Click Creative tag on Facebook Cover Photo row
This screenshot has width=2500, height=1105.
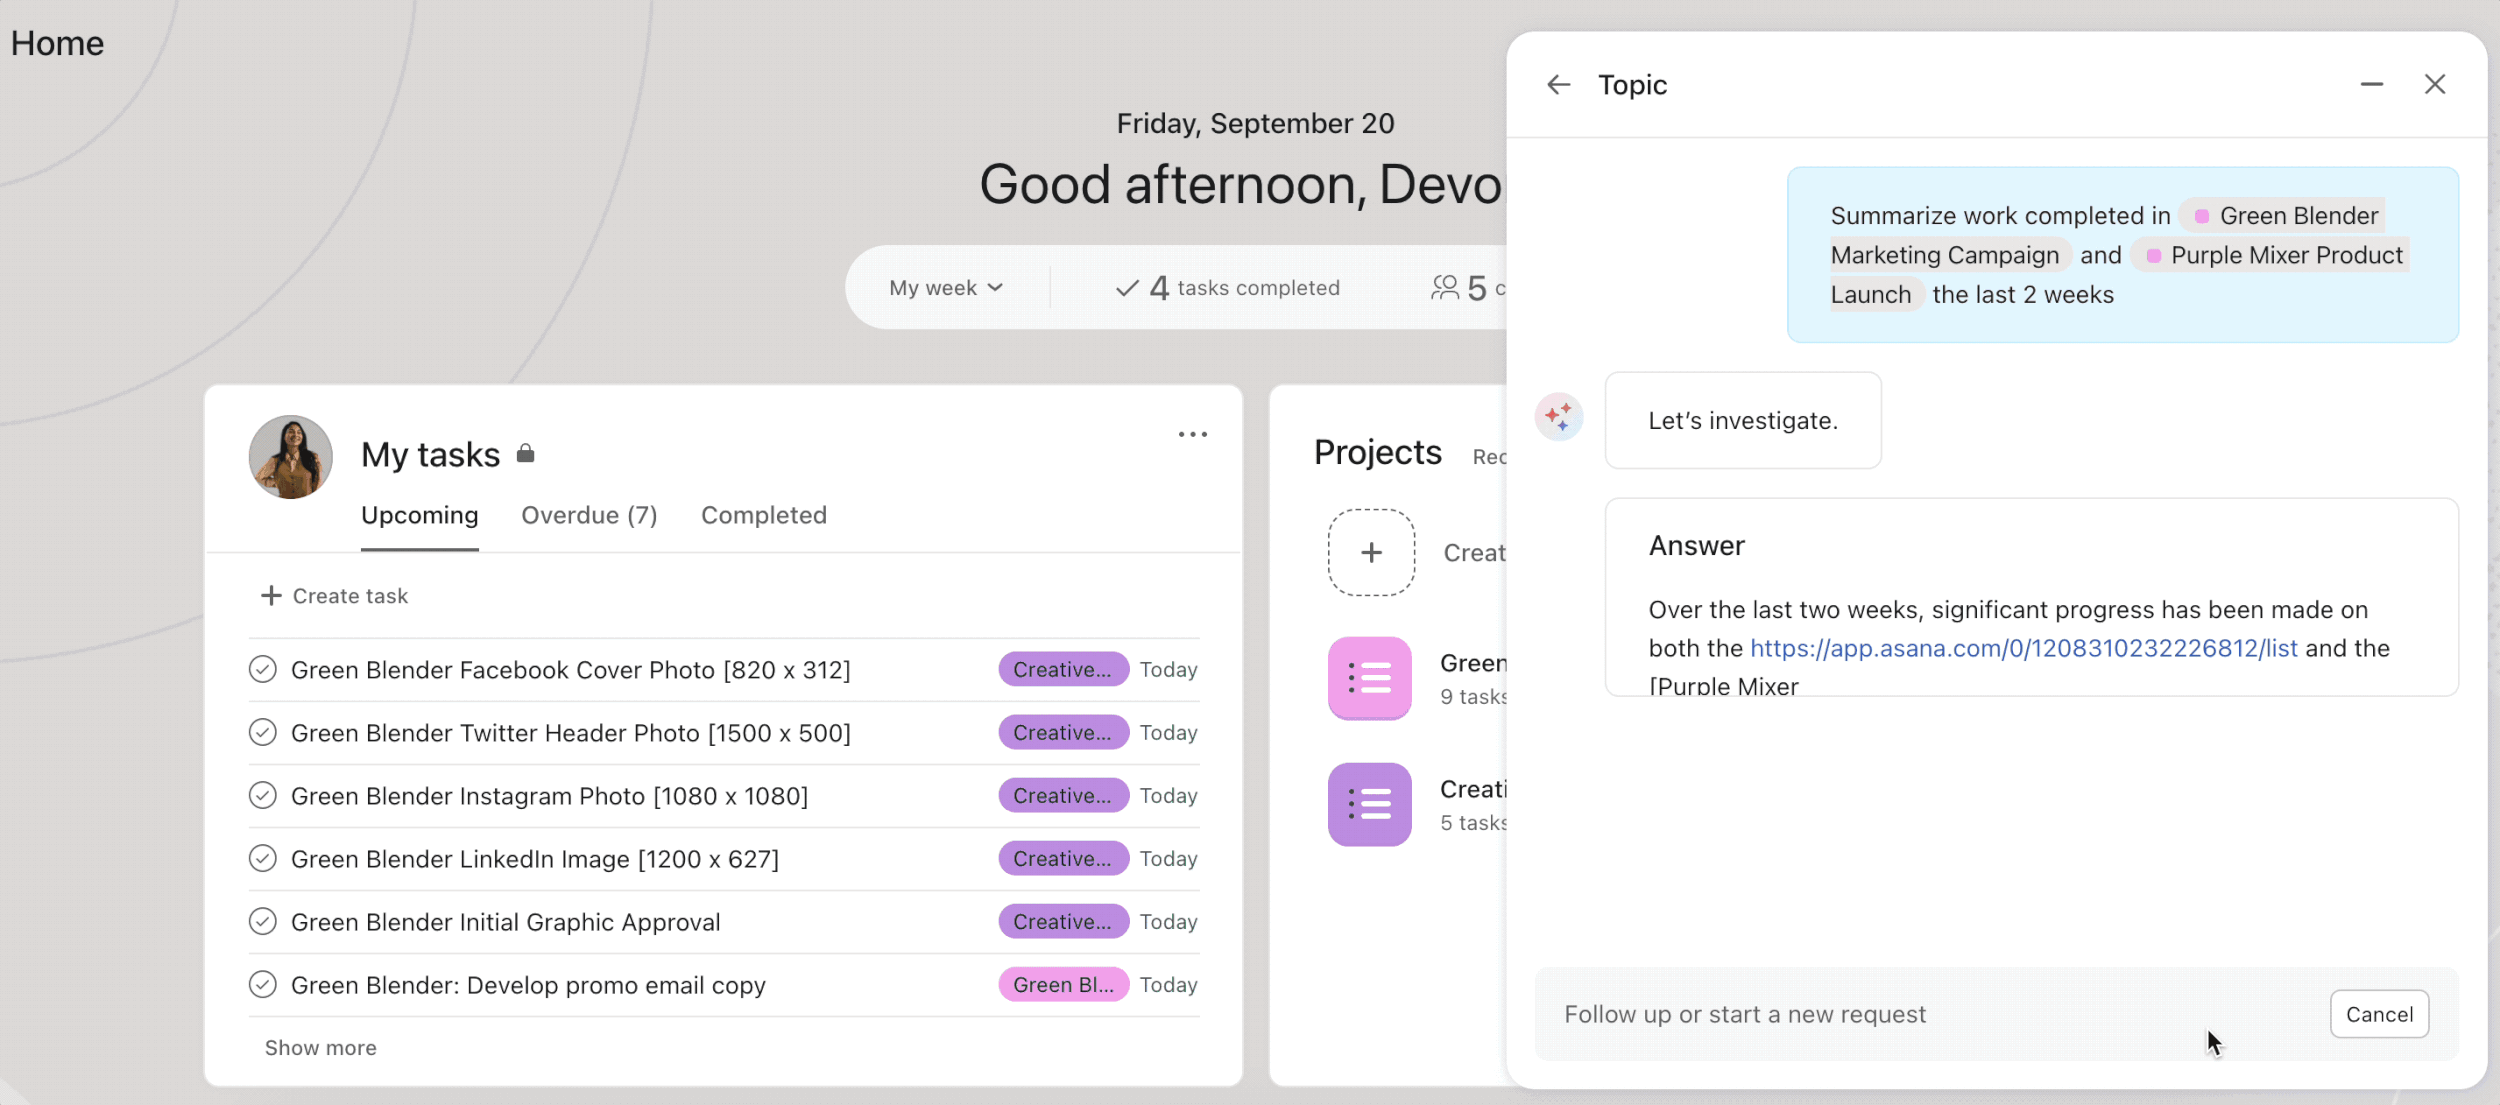1063,669
